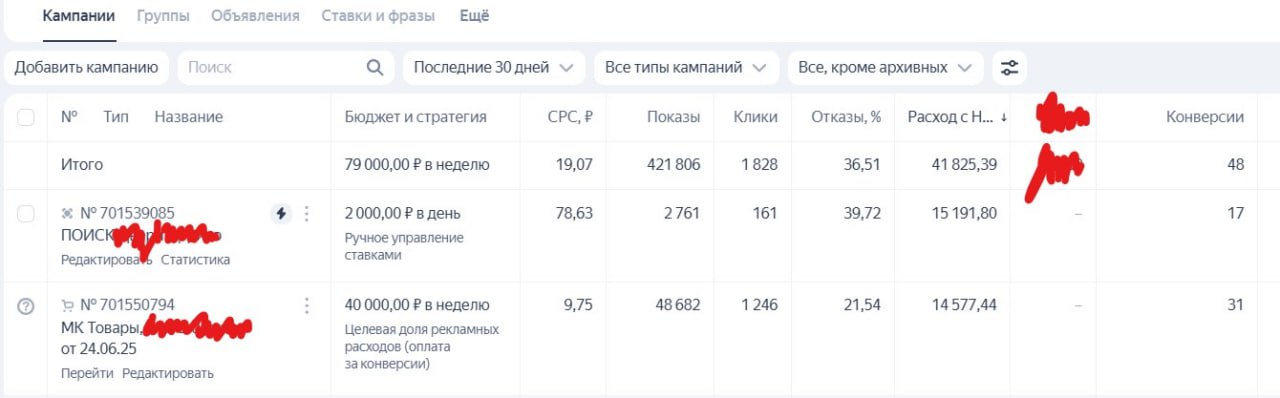Open three-dot menu for campaign 701550794
1280x398 pixels.
pyautogui.click(x=307, y=305)
